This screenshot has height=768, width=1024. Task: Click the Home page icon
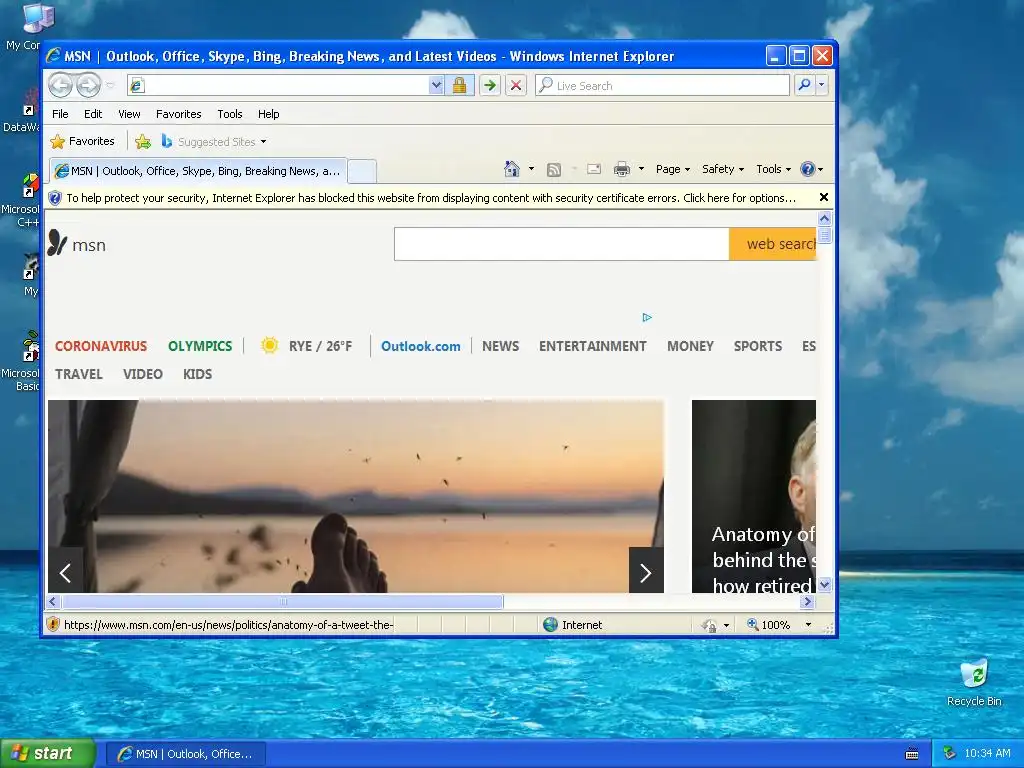[512, 169]
